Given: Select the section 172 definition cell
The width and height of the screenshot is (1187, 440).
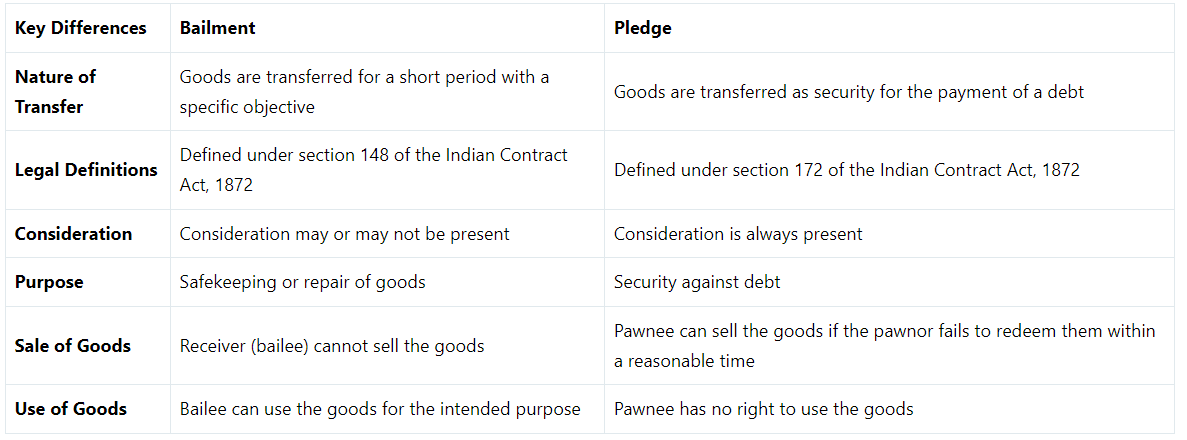Looking at the screenshot, I should tap(846, 170).
